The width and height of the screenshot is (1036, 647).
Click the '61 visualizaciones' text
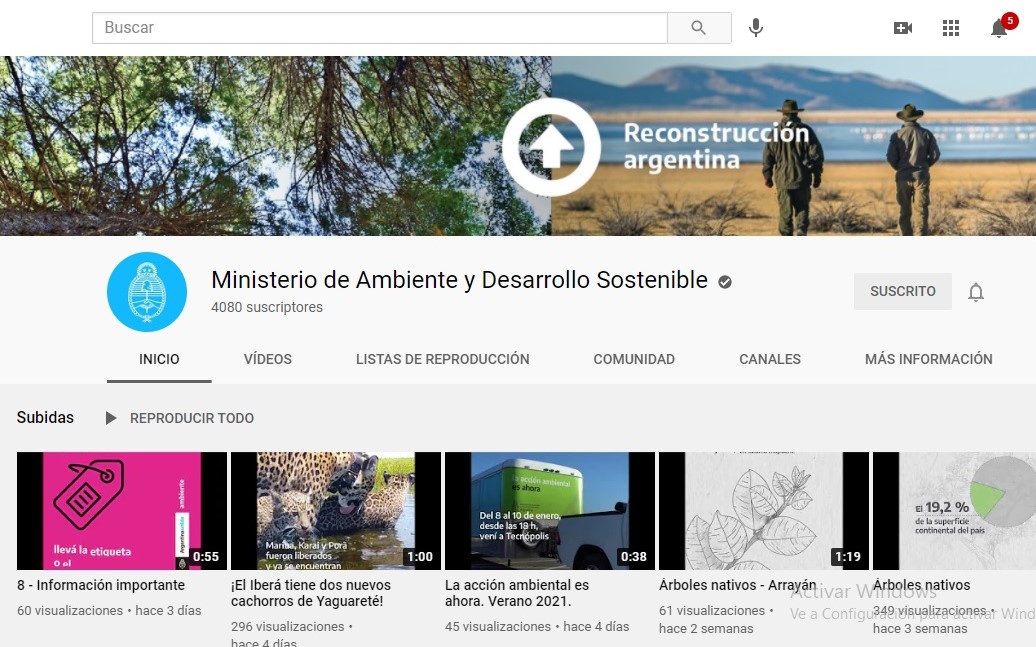pyautogui.click(x=712, y=611)
